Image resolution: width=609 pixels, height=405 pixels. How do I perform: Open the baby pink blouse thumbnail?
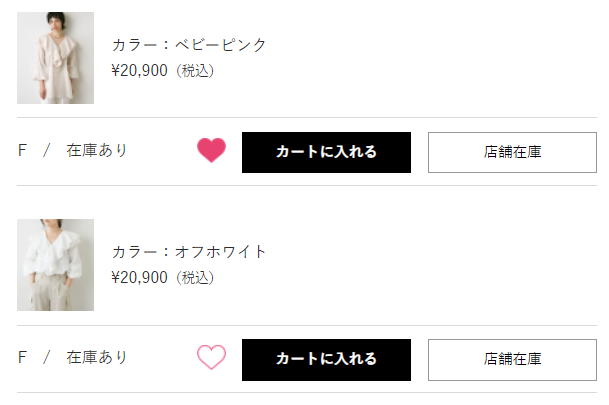pyautogui.click(x=56, y=58)
